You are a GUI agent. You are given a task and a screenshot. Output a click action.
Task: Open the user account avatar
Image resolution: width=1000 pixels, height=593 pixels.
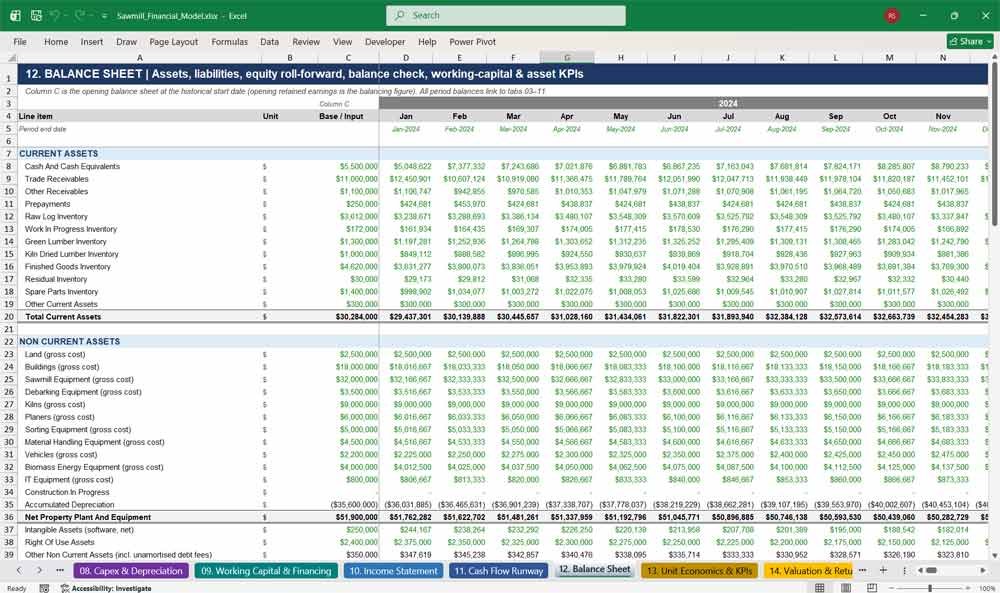pyautogui.click(x=892, y=15)
